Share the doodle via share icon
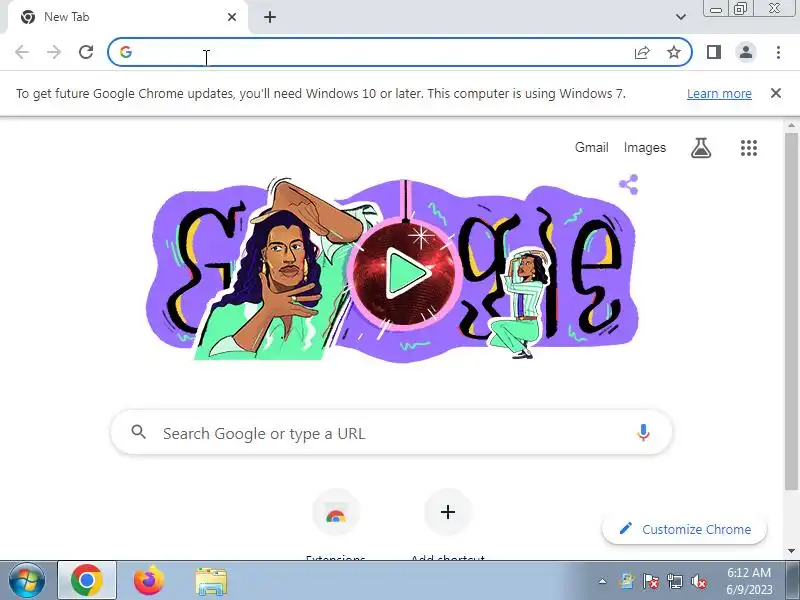Image resolution: width=800 pixels, height=600 pixels. [x=629, y=185]
